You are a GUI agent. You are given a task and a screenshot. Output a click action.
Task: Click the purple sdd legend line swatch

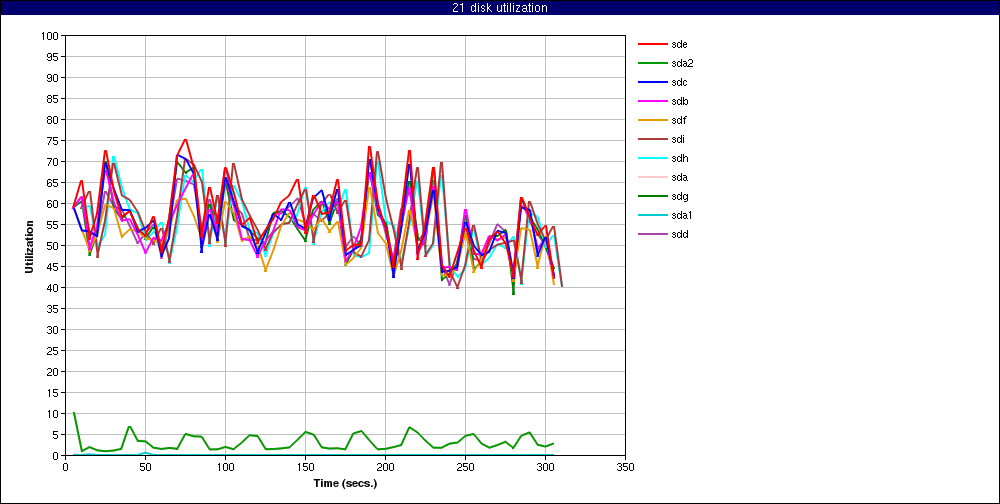pos(651,235)
